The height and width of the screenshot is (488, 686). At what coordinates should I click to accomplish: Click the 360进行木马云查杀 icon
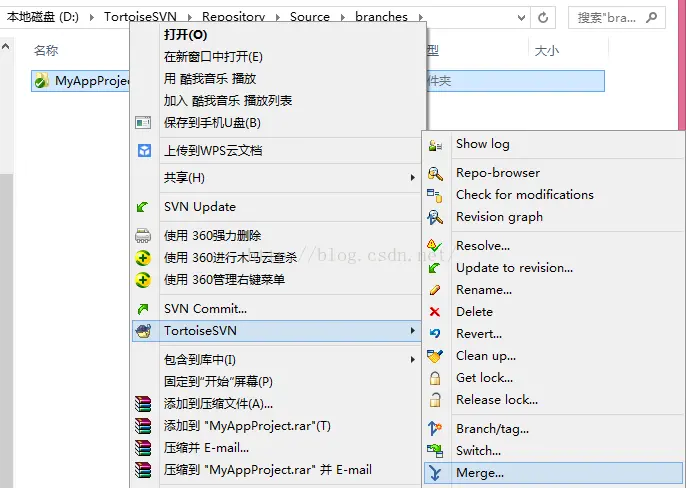point(143,258)
